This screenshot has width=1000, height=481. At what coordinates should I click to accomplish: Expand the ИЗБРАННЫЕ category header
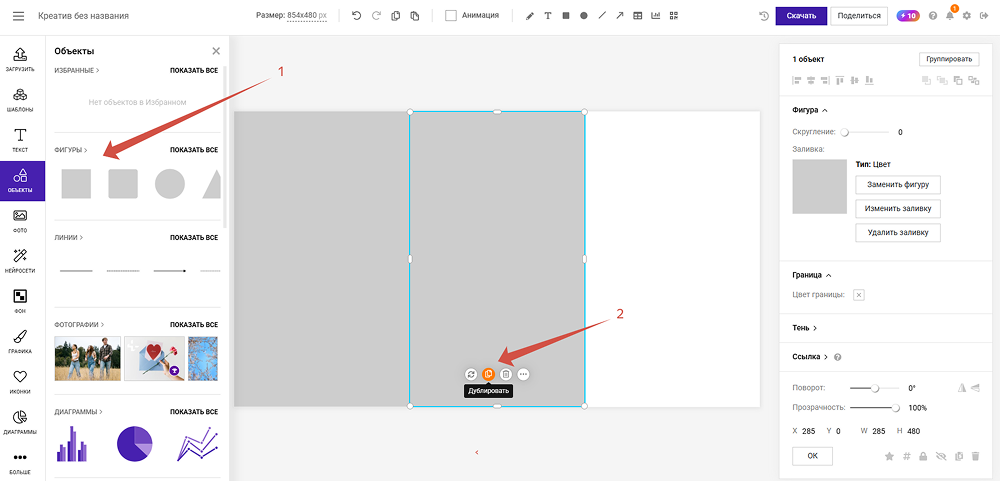pyautogui.click(x=77, y=70)
